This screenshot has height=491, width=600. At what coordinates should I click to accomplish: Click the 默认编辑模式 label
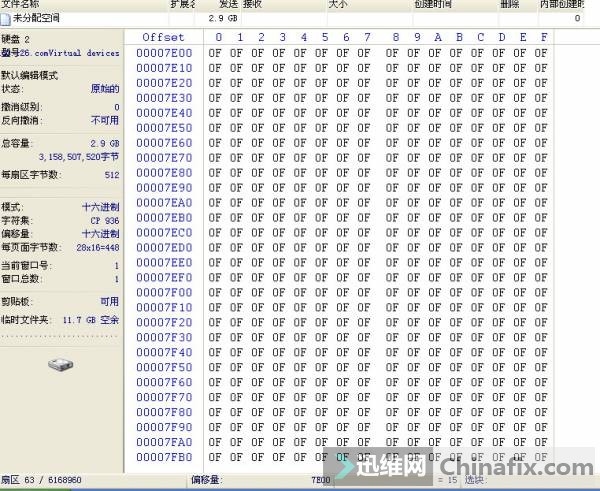click(29, 75)
